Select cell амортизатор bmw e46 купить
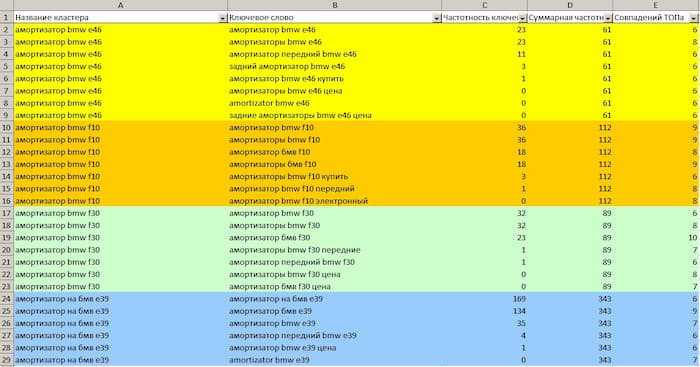Viewport: 700px width, 367px height. point(334,79)
